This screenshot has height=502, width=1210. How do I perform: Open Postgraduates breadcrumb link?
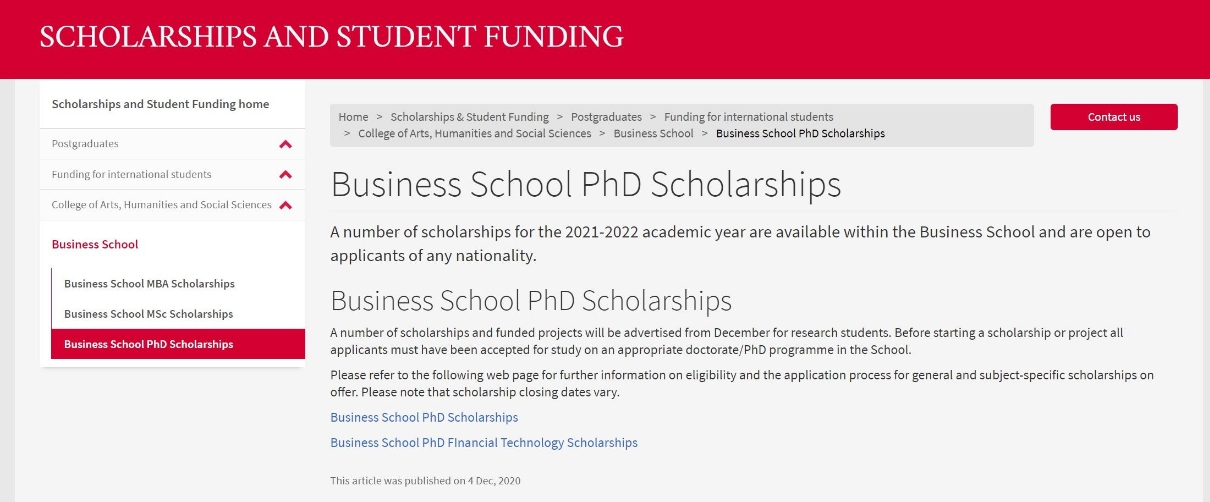(606, 117)
